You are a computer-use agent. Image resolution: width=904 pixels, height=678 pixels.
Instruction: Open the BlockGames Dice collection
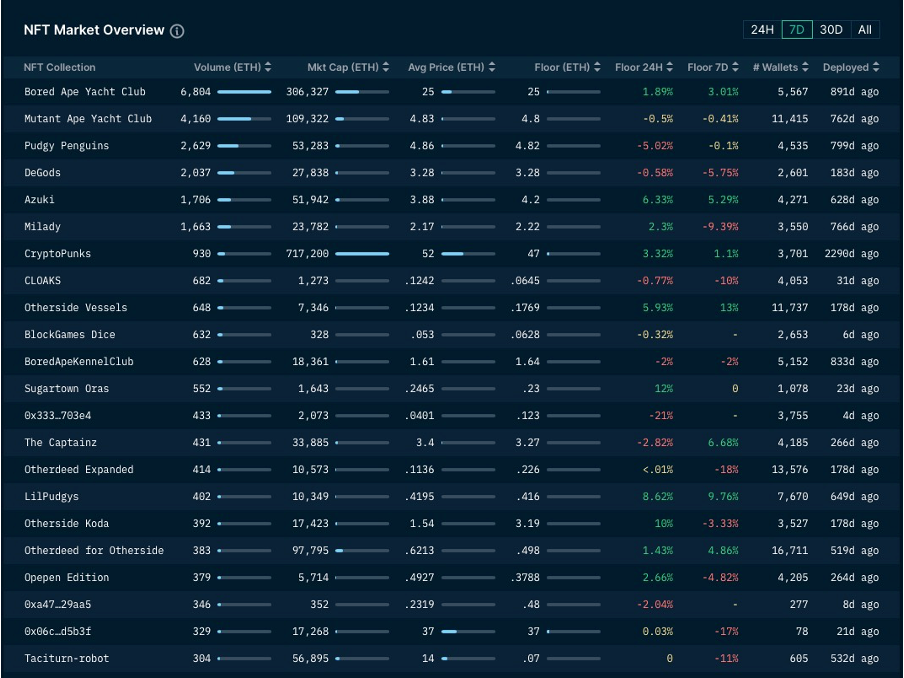(70, 335)
